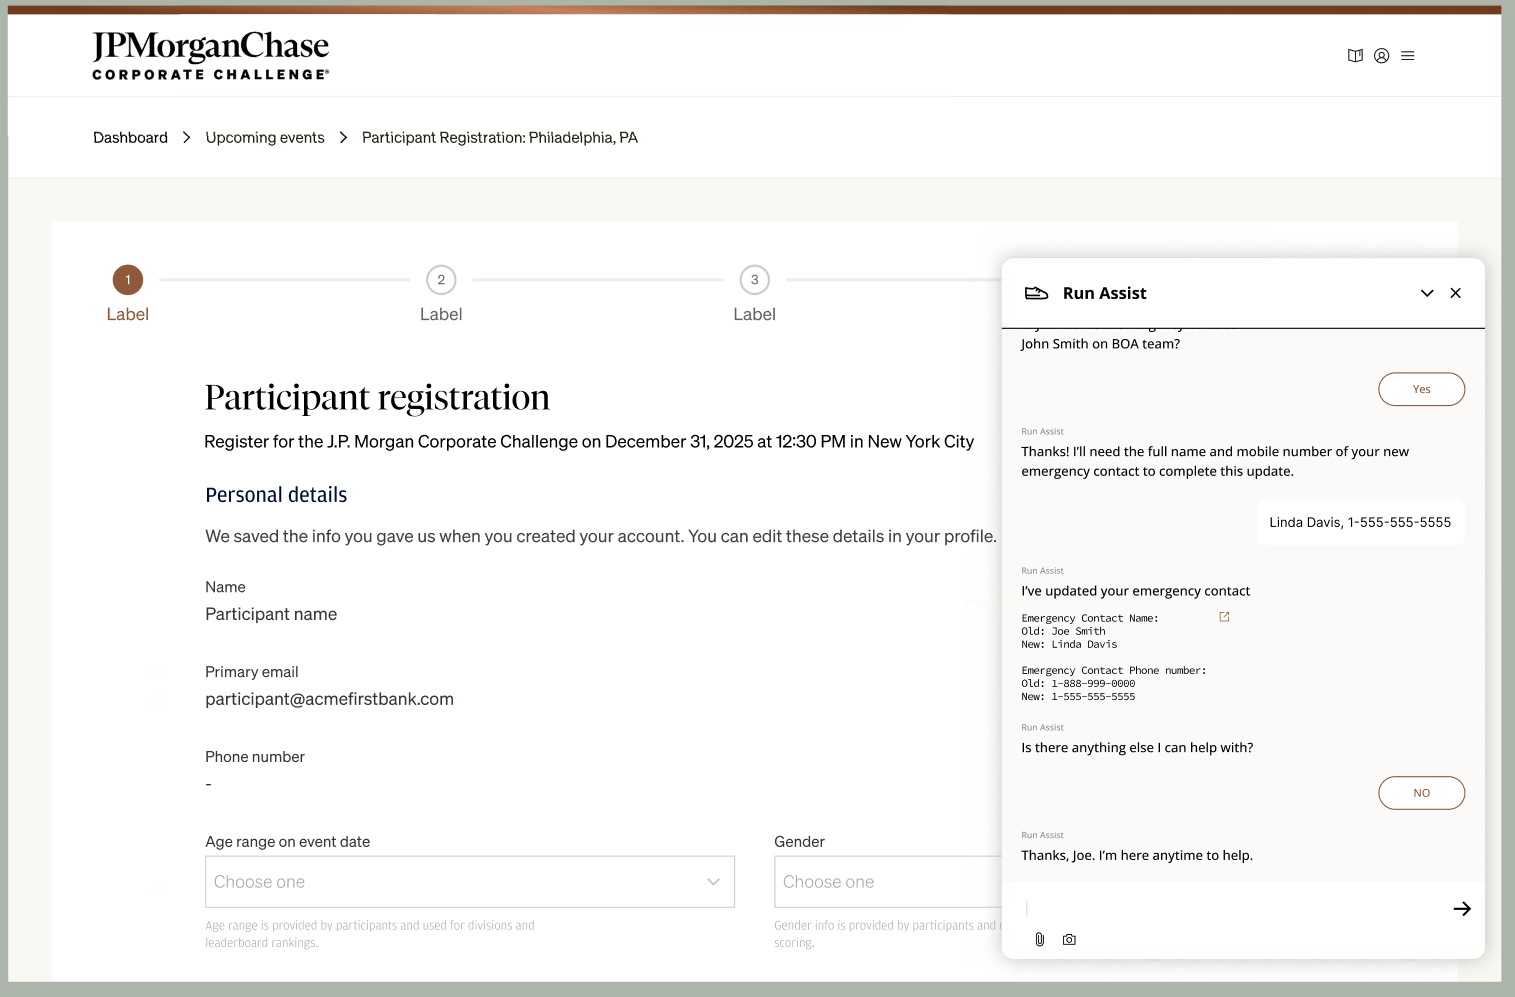Click the Run Assist shoe icon

pos(1037,293)
